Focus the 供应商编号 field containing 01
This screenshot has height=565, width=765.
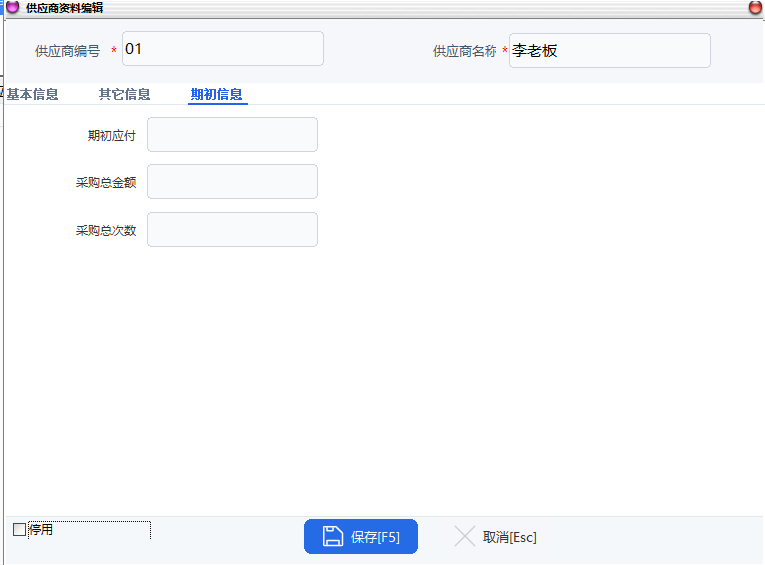pos(223,49)
